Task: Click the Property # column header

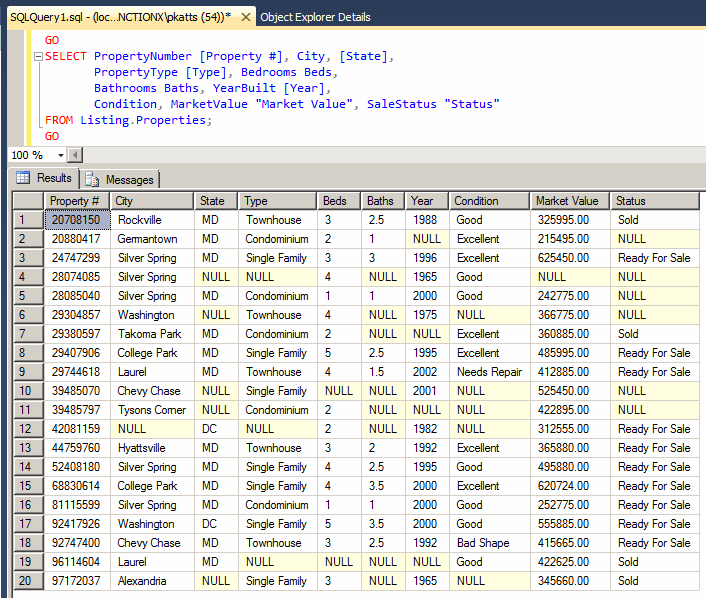Action: point(77,201)
